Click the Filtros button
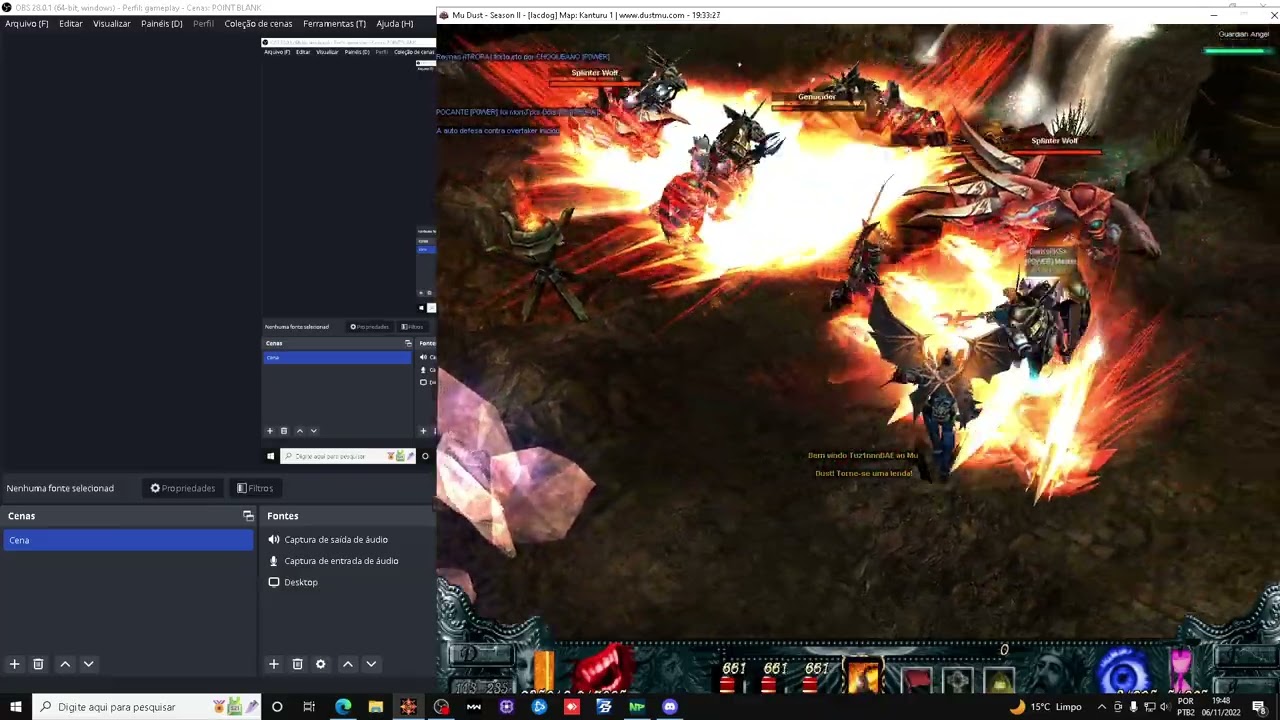Viewport: 1280px width, 720px height. point(255,488)
